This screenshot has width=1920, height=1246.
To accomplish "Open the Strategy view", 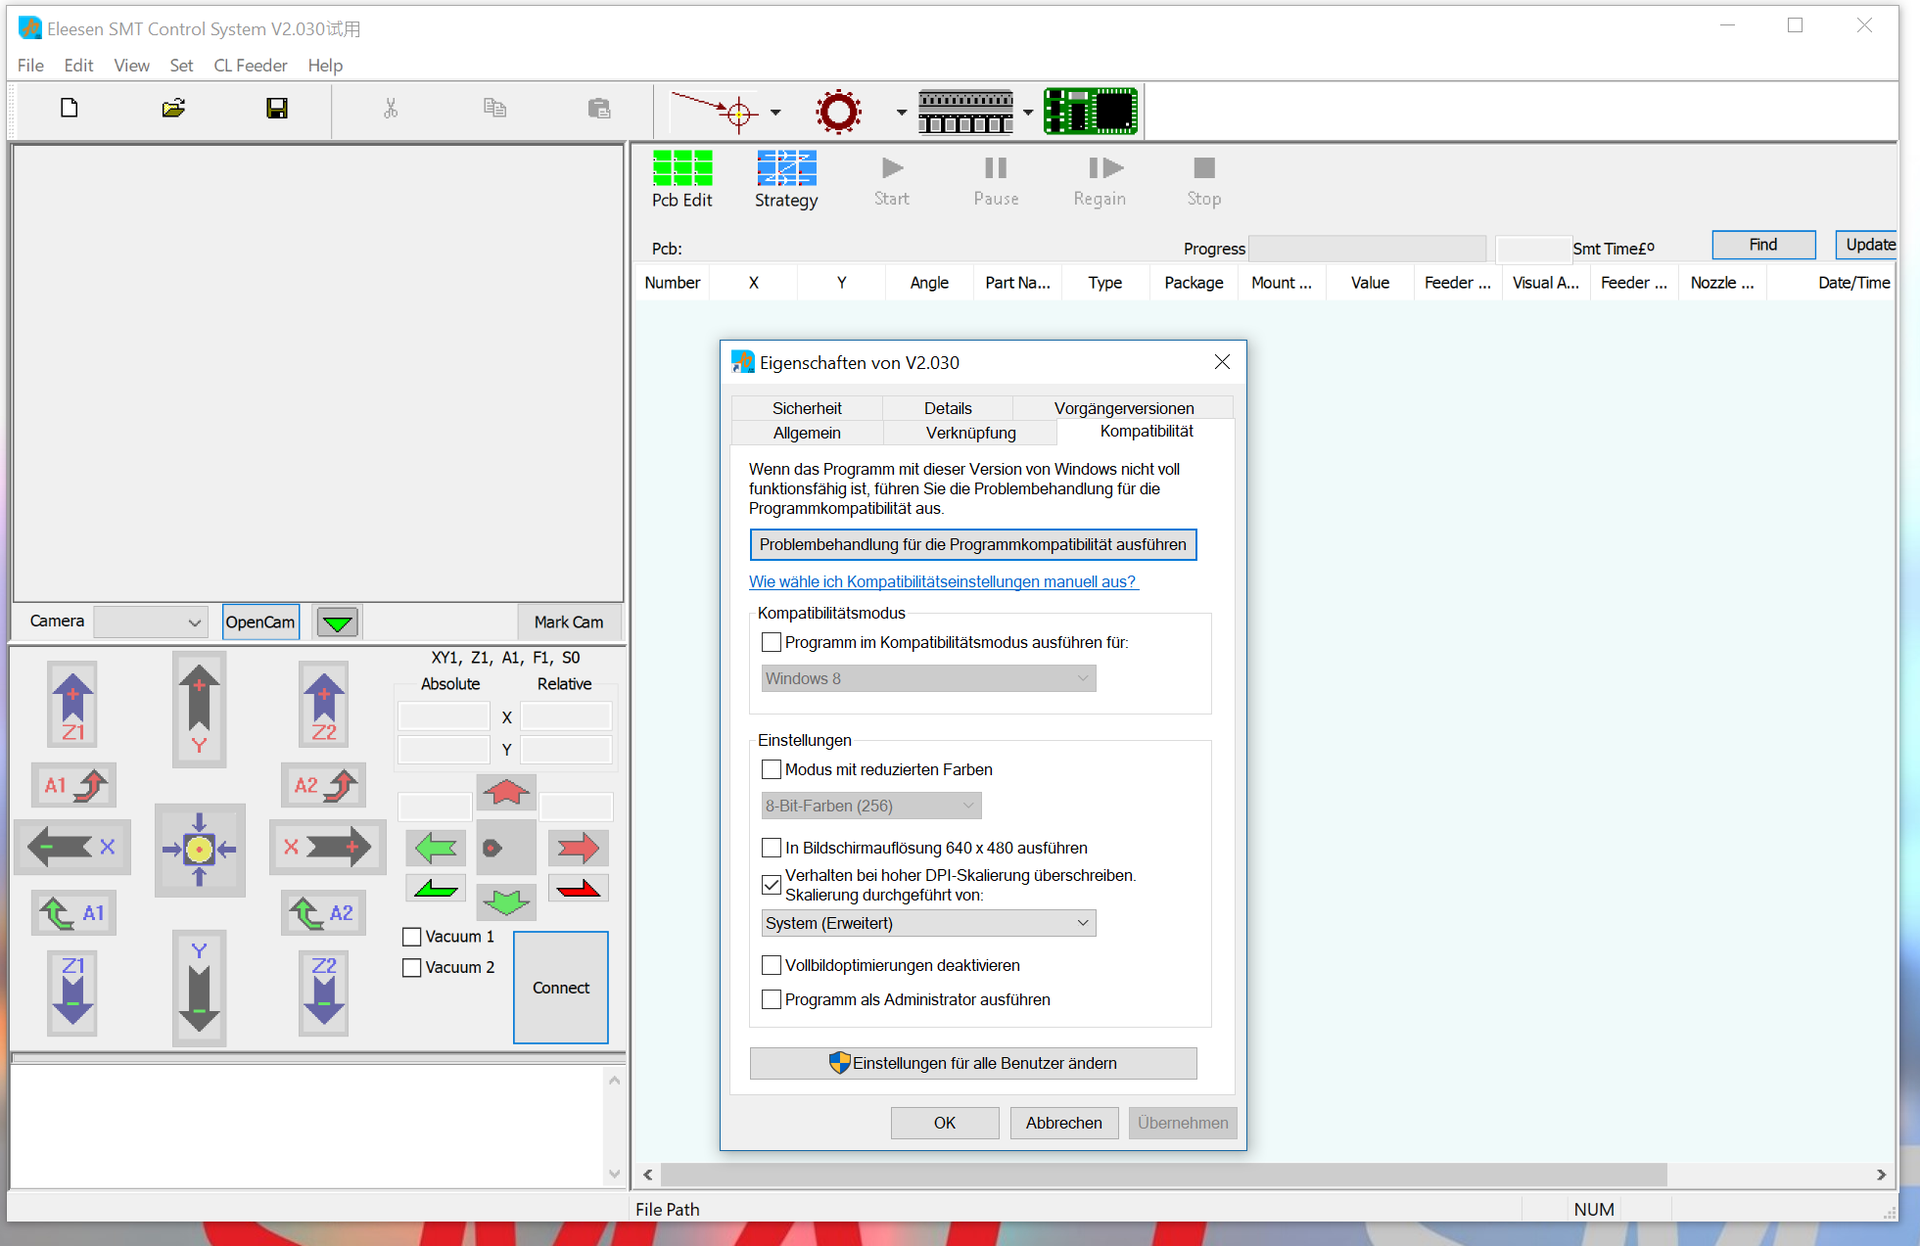I will pos(786,178).
